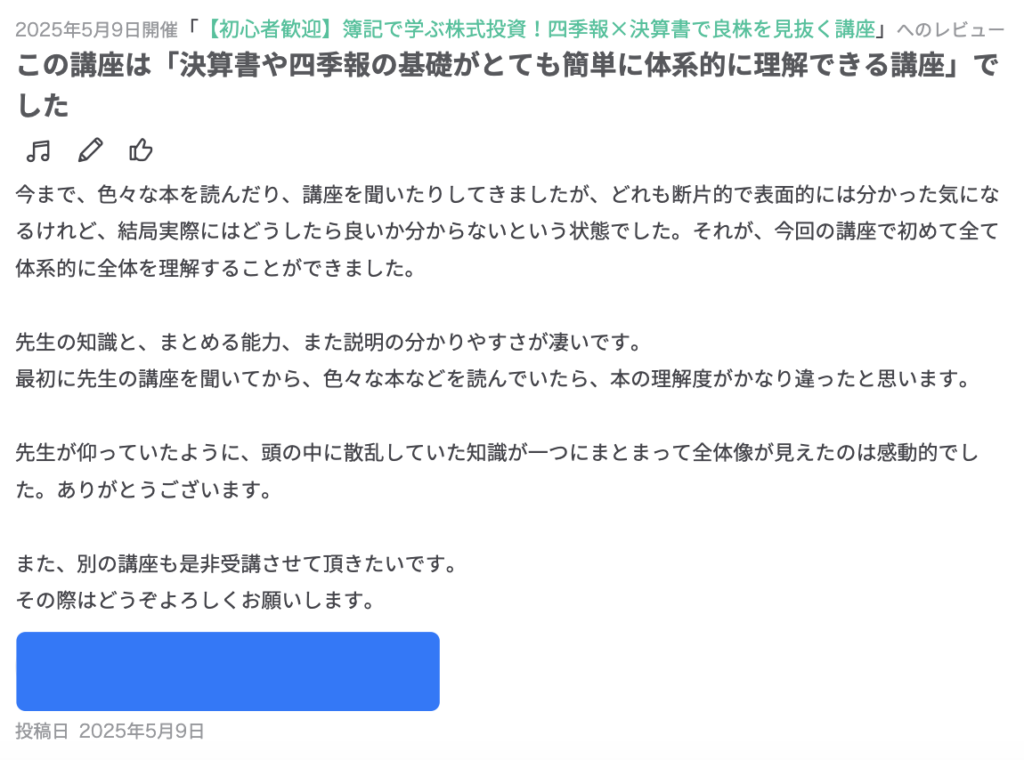Click the thumbs-up icon
1024x760 pixels.
click(x=141, y=151)
